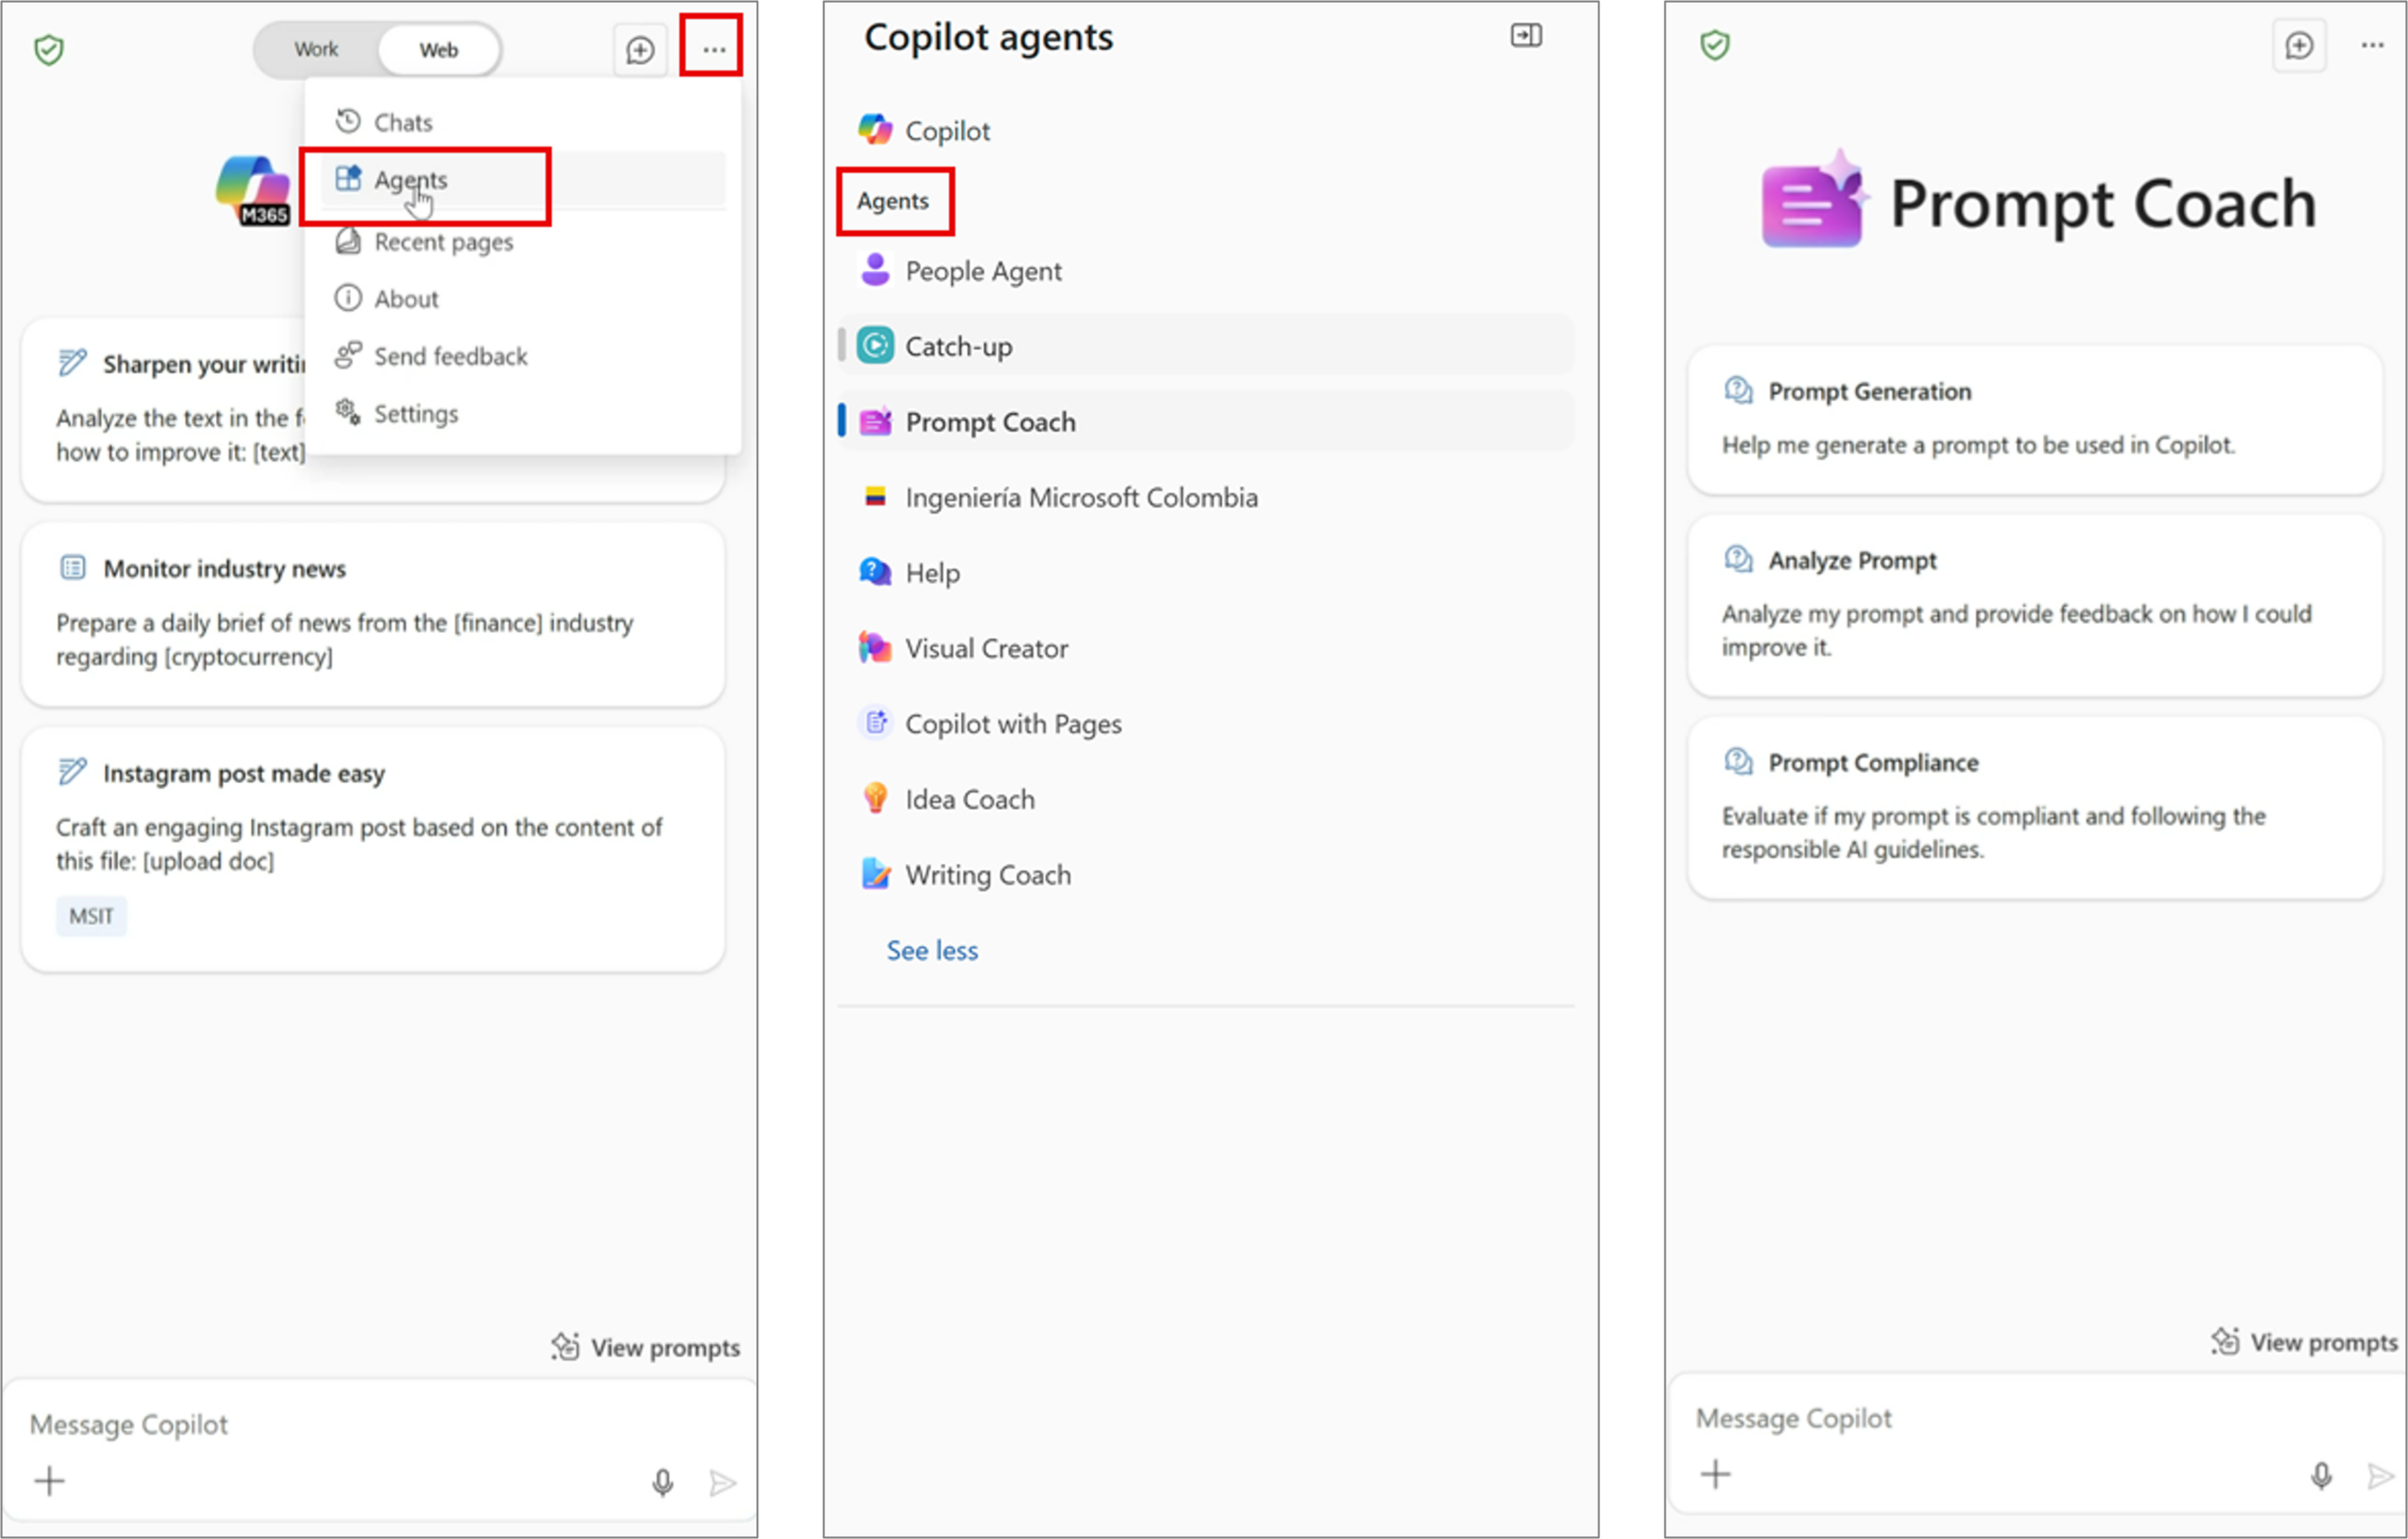Open Recent pages menu entry

523,242
